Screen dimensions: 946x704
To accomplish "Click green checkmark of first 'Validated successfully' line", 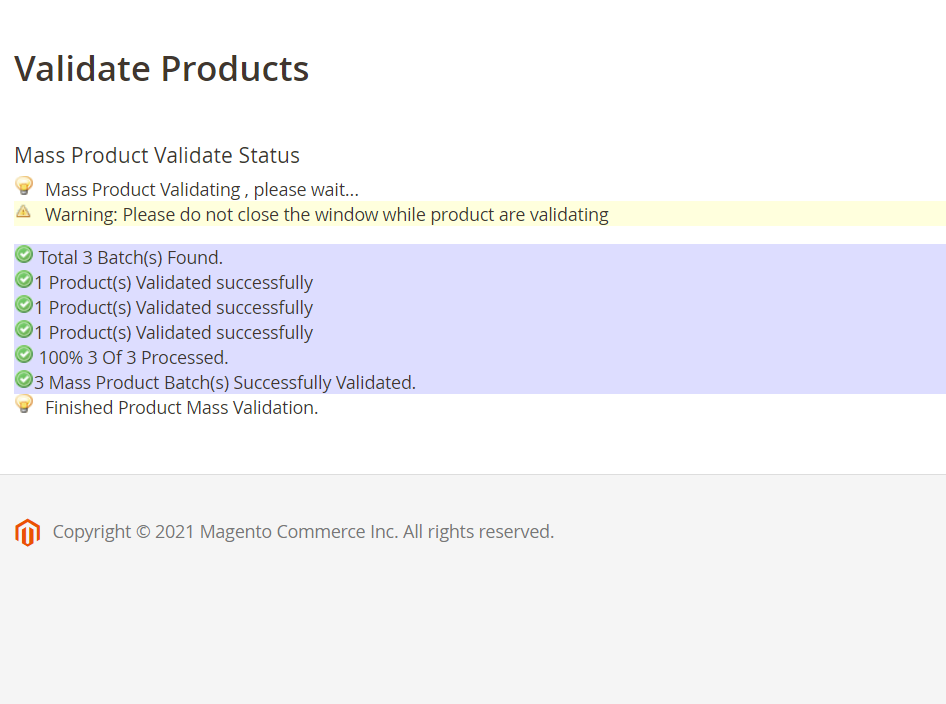I will (24, 279).
